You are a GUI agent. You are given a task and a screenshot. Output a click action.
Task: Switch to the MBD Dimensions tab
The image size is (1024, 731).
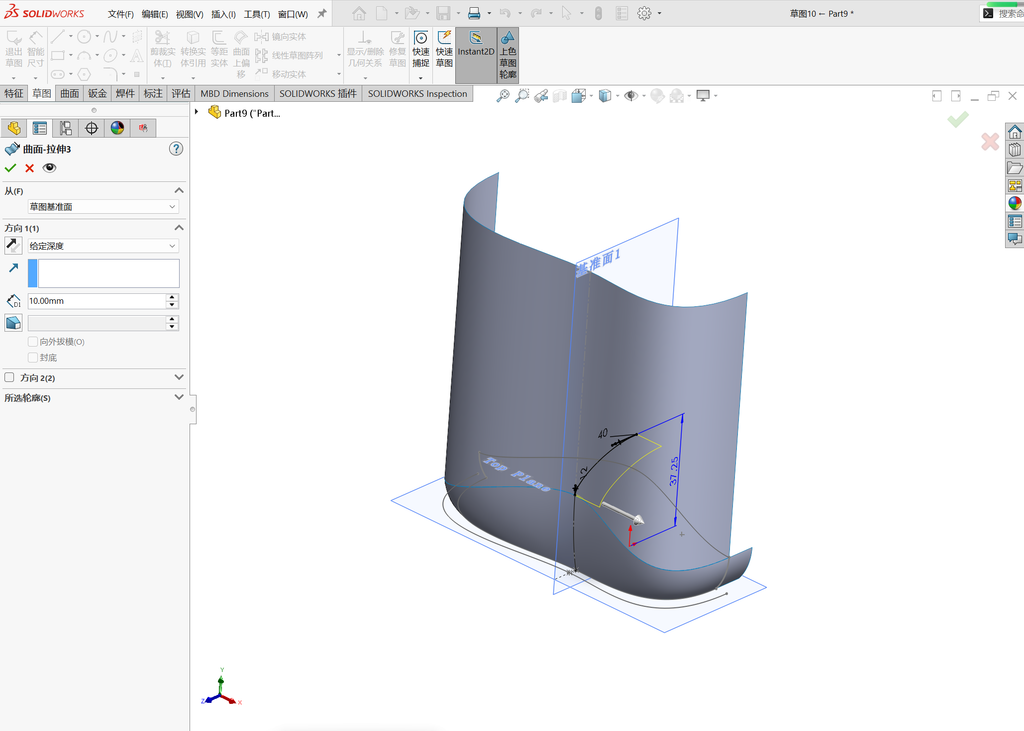pos(234,93)
